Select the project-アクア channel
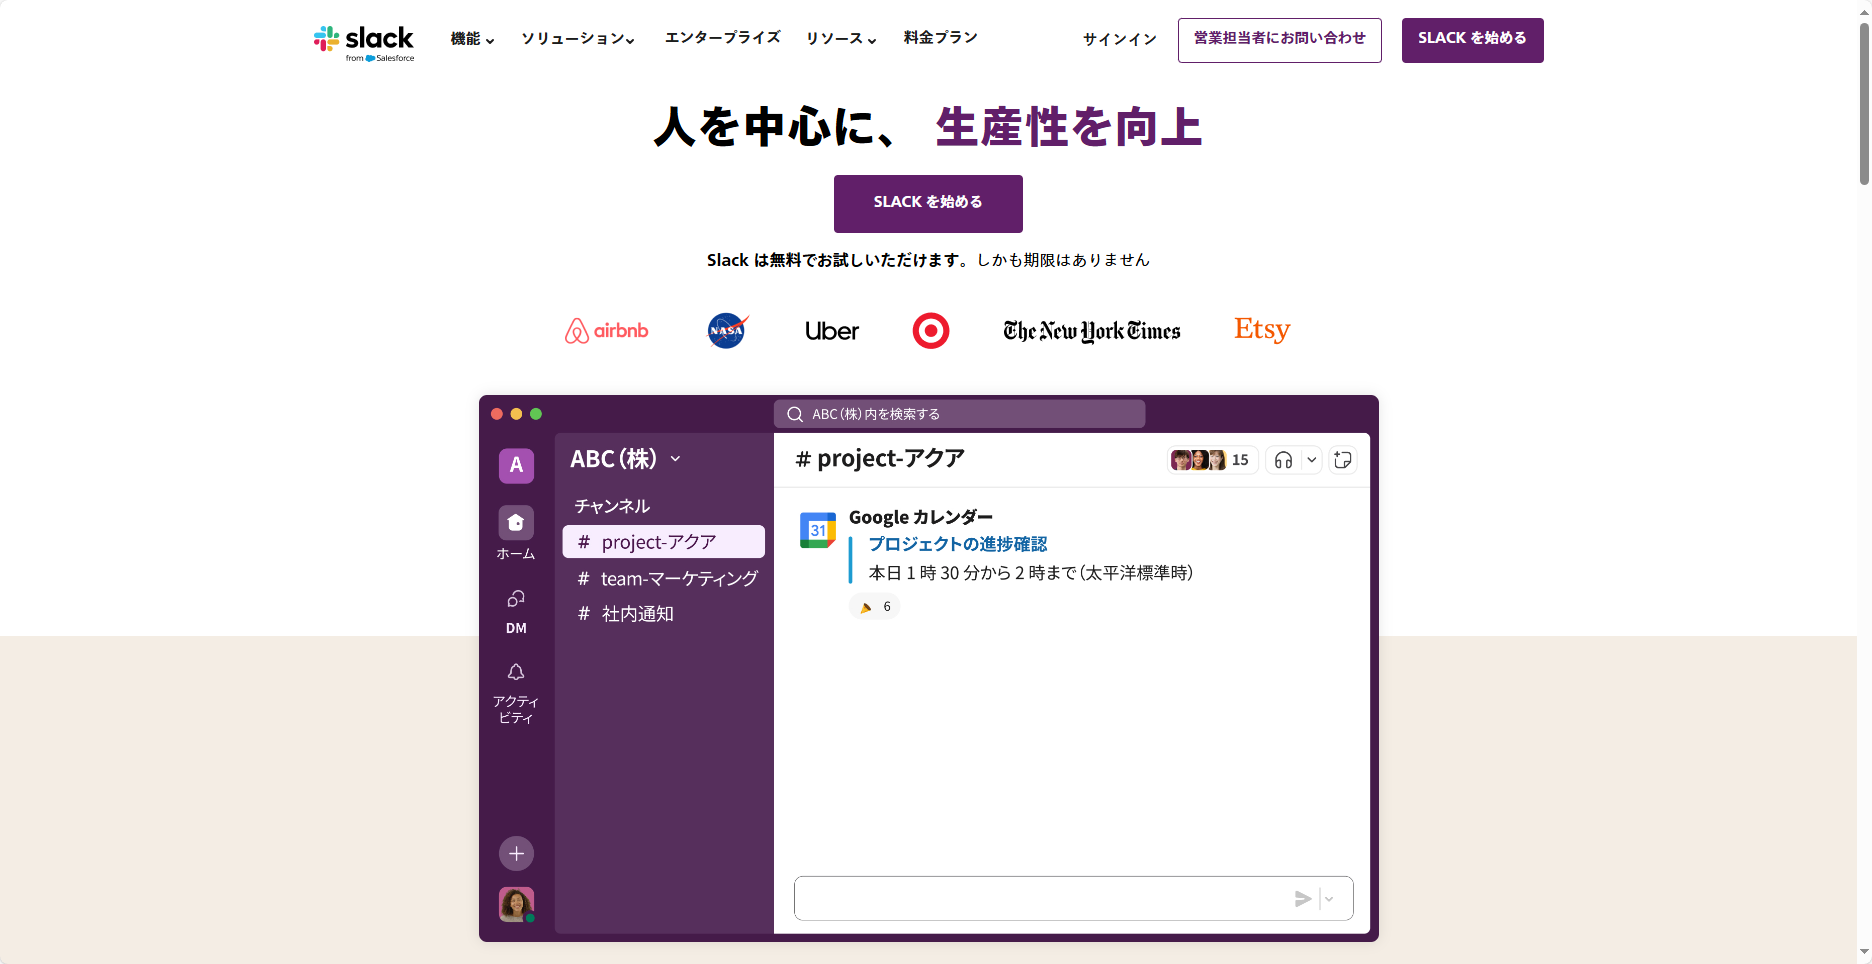This screenshot has height=964, width=1872. click(x=664, y=542)
